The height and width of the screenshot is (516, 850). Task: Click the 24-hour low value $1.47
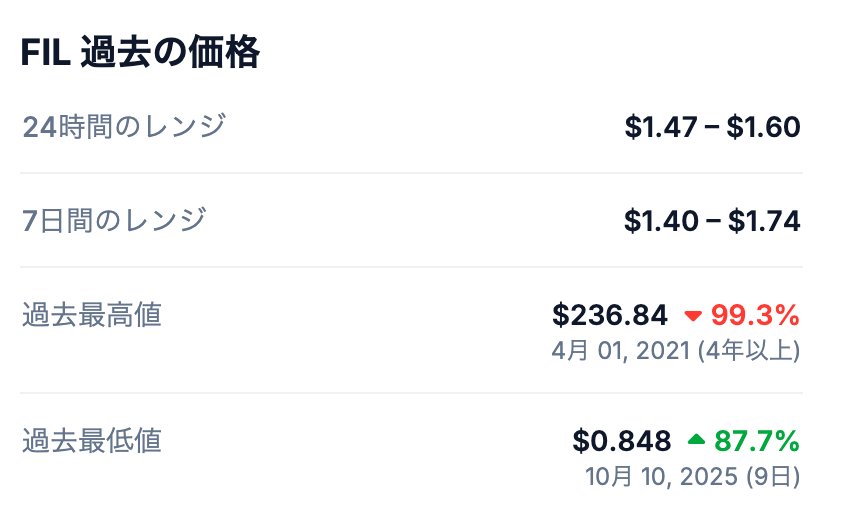660,128
